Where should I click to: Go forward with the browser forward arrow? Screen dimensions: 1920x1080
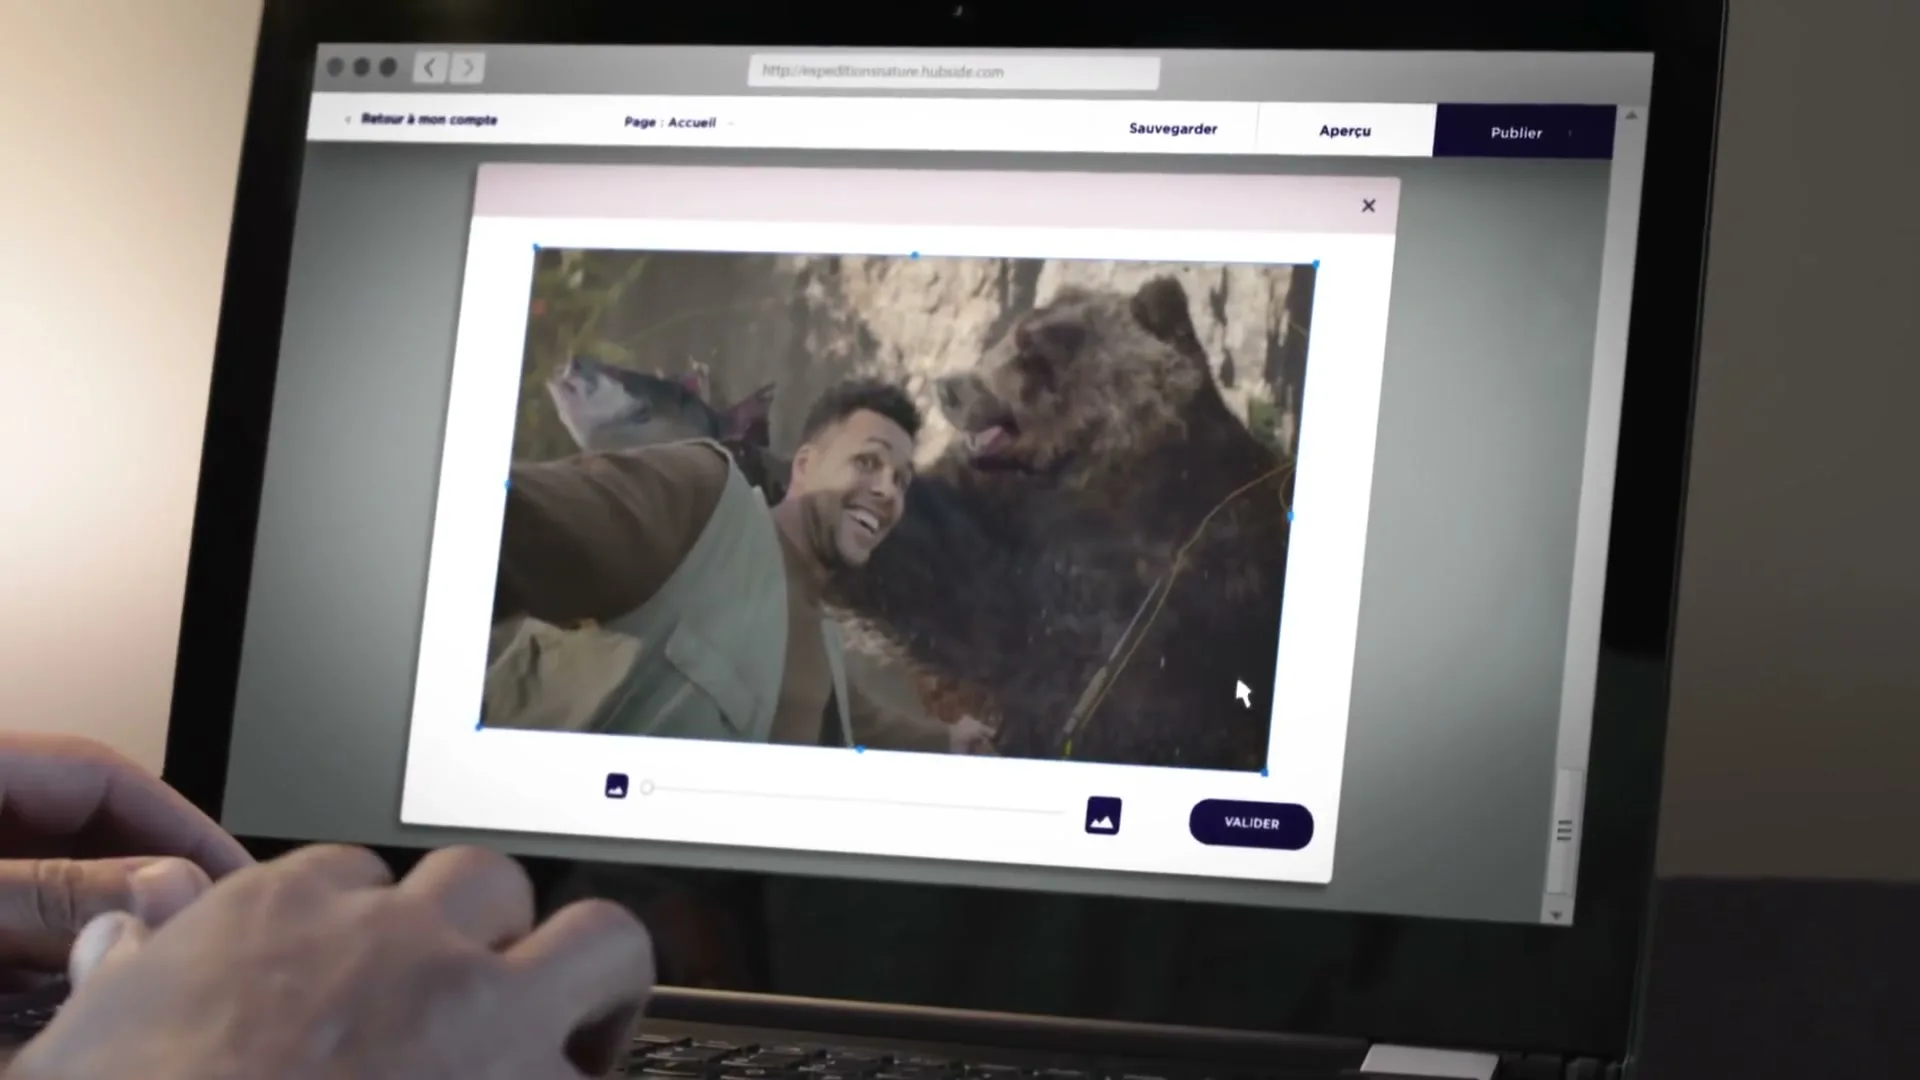point(467,68)
